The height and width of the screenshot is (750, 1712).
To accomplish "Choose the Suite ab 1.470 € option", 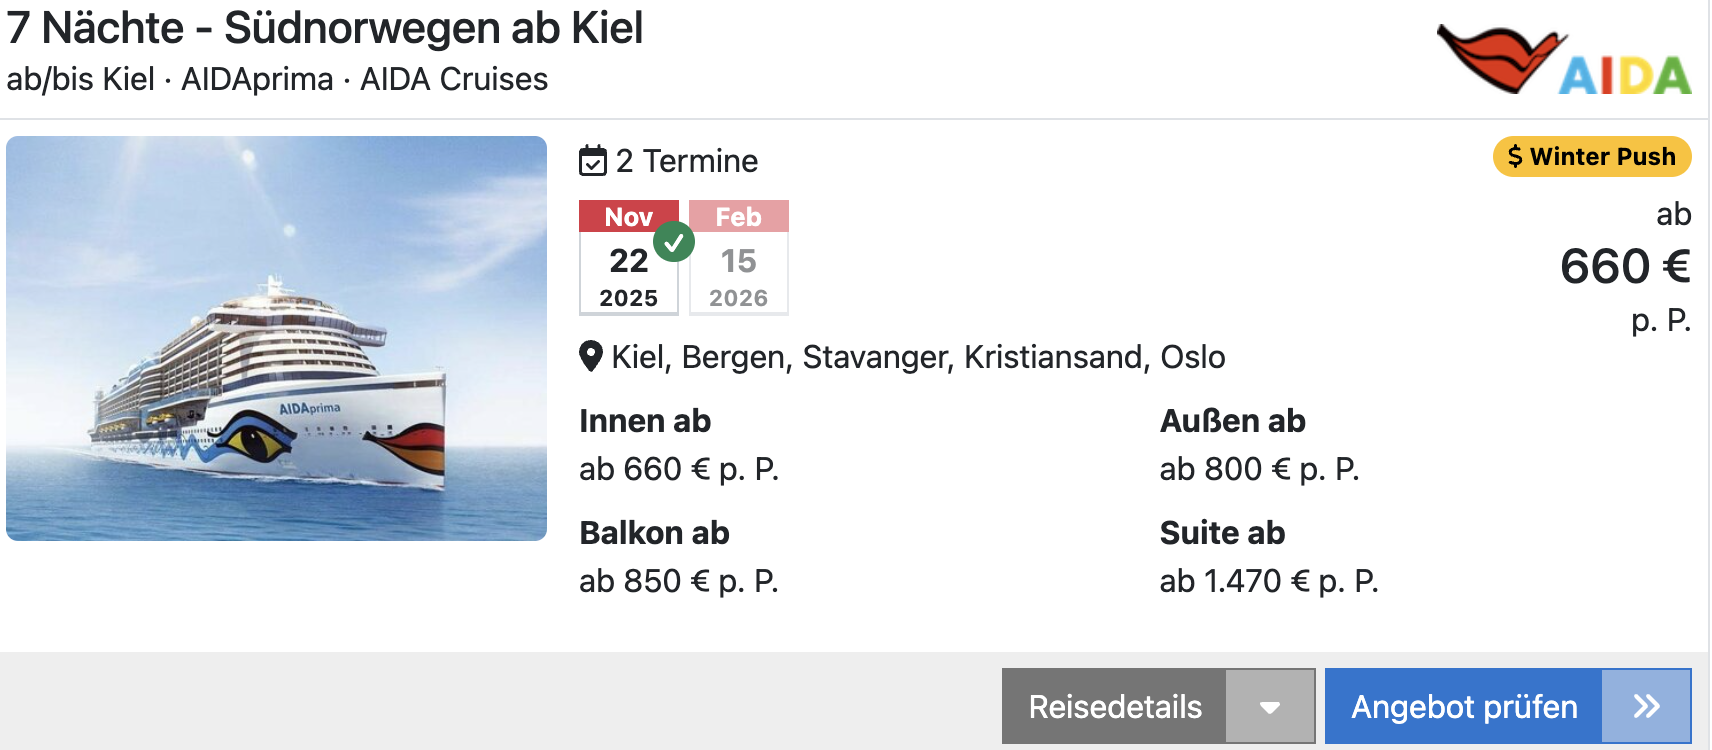I will point(1269,557).
